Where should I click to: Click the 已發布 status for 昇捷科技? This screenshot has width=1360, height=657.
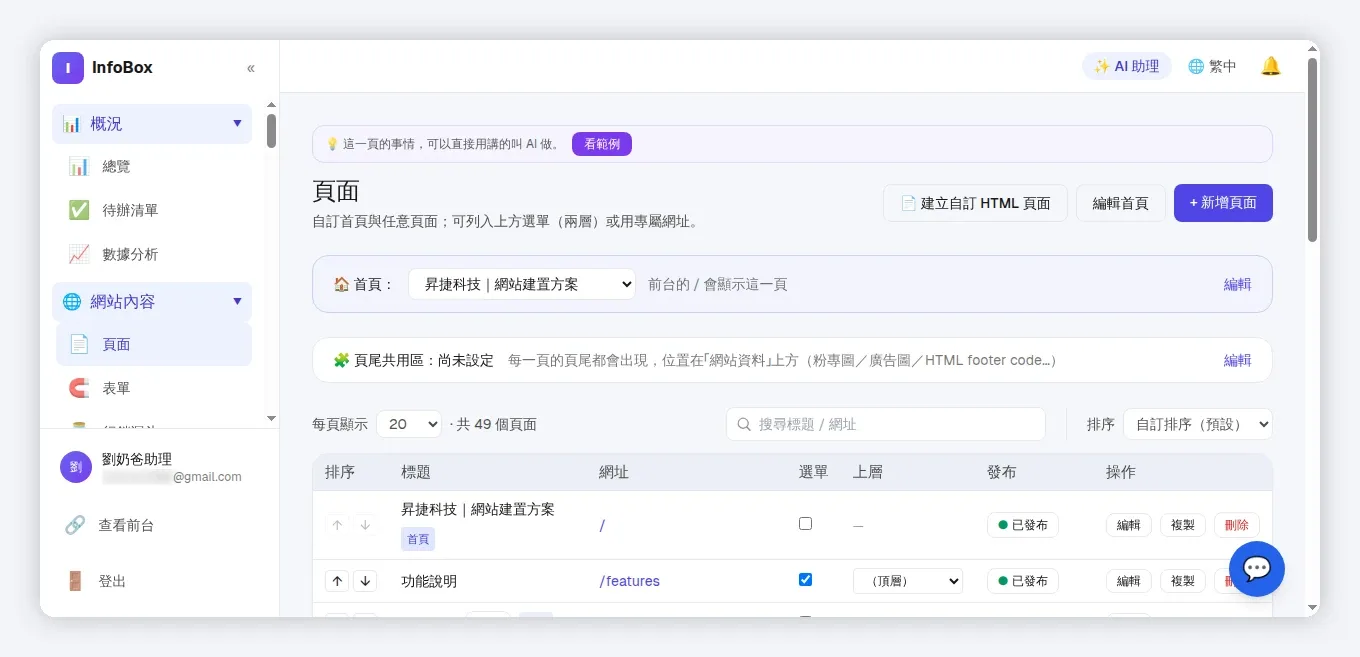[x=1023, y=525]
